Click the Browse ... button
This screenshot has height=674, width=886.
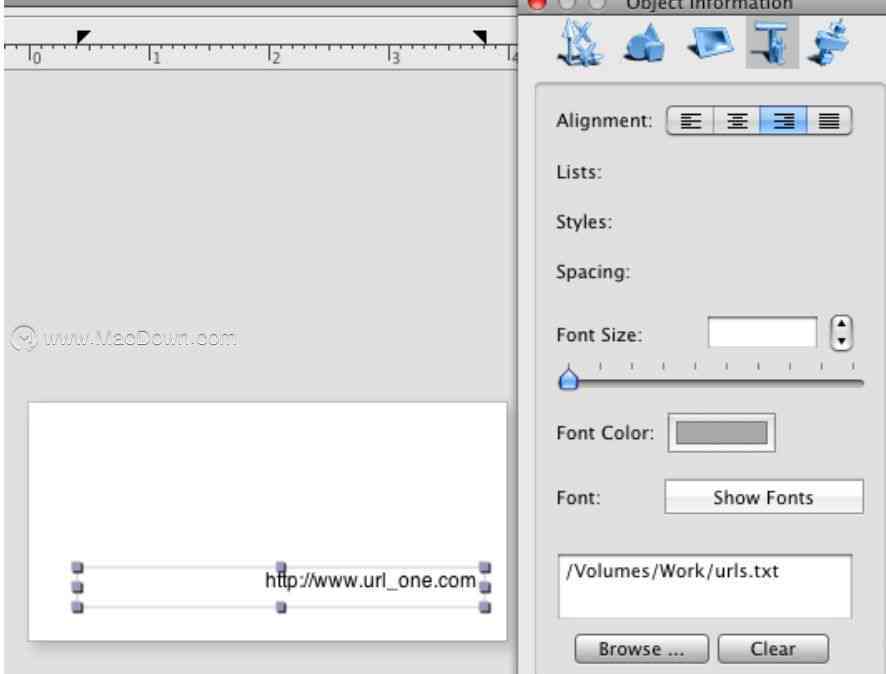pyautogui.click(x=641, y=649)
